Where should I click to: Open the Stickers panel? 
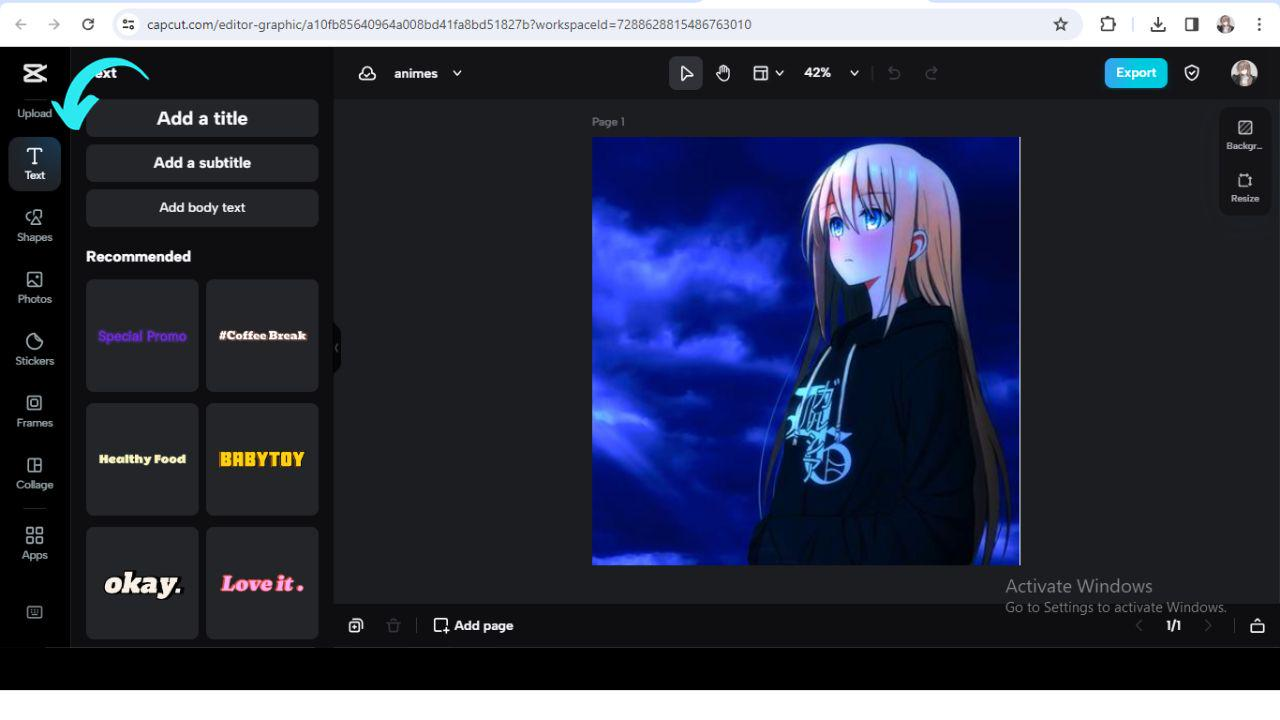point(35,349)
